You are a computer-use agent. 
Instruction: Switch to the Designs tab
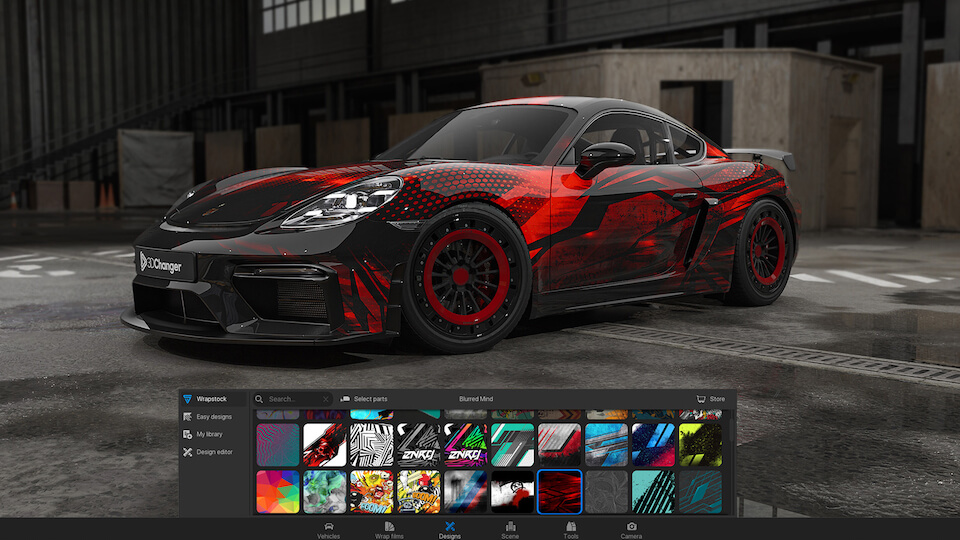(450, 529)
